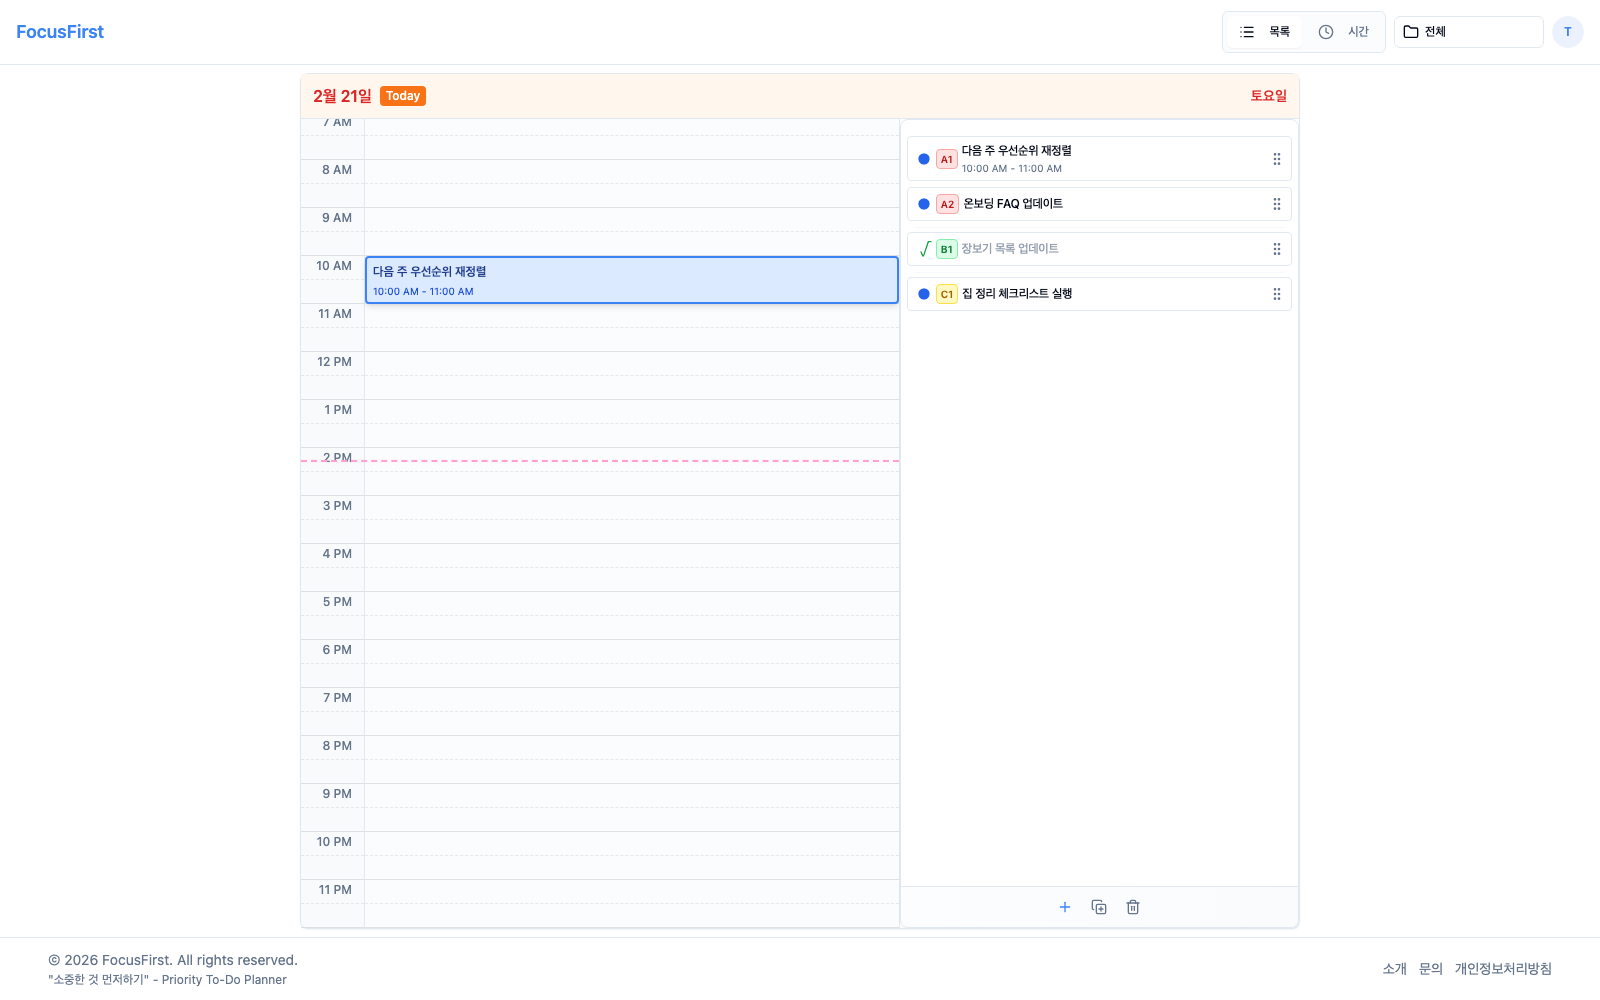Toggle status circle of 온보딩 FAQ 업데이트
1600x1000 pixels.
coord(924,204)
